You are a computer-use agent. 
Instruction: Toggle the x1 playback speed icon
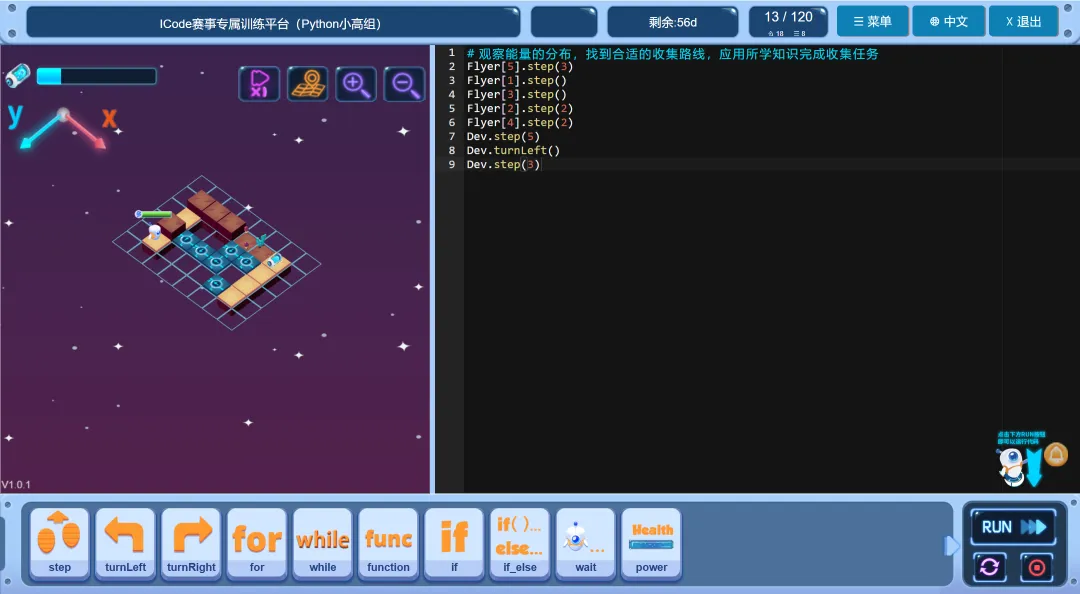tap(259, 84)
